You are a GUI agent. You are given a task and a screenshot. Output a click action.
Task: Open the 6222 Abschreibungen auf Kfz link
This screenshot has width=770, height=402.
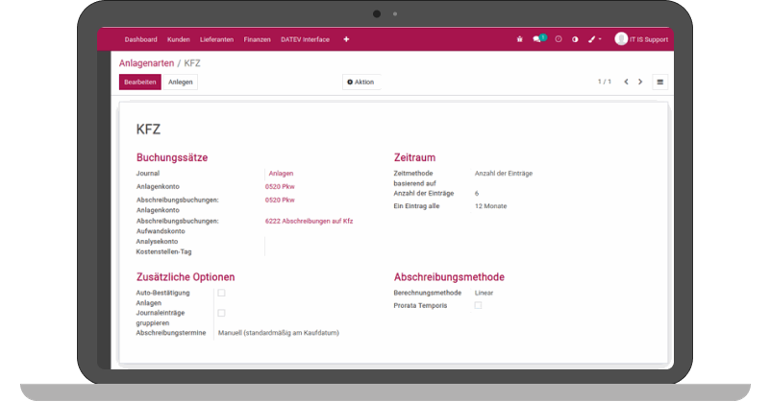[309, 221]
